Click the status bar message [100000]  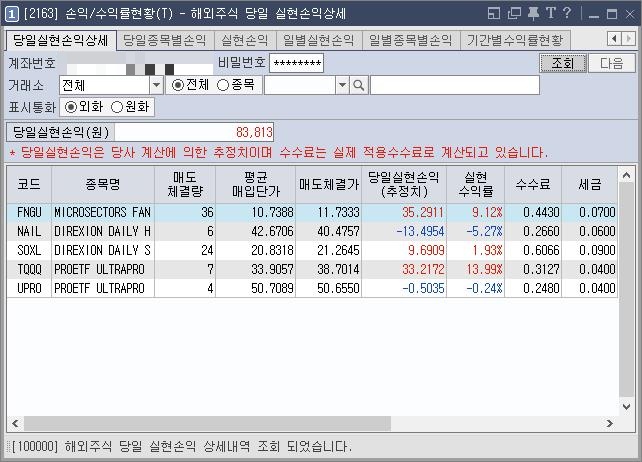[x=181, y=446]
